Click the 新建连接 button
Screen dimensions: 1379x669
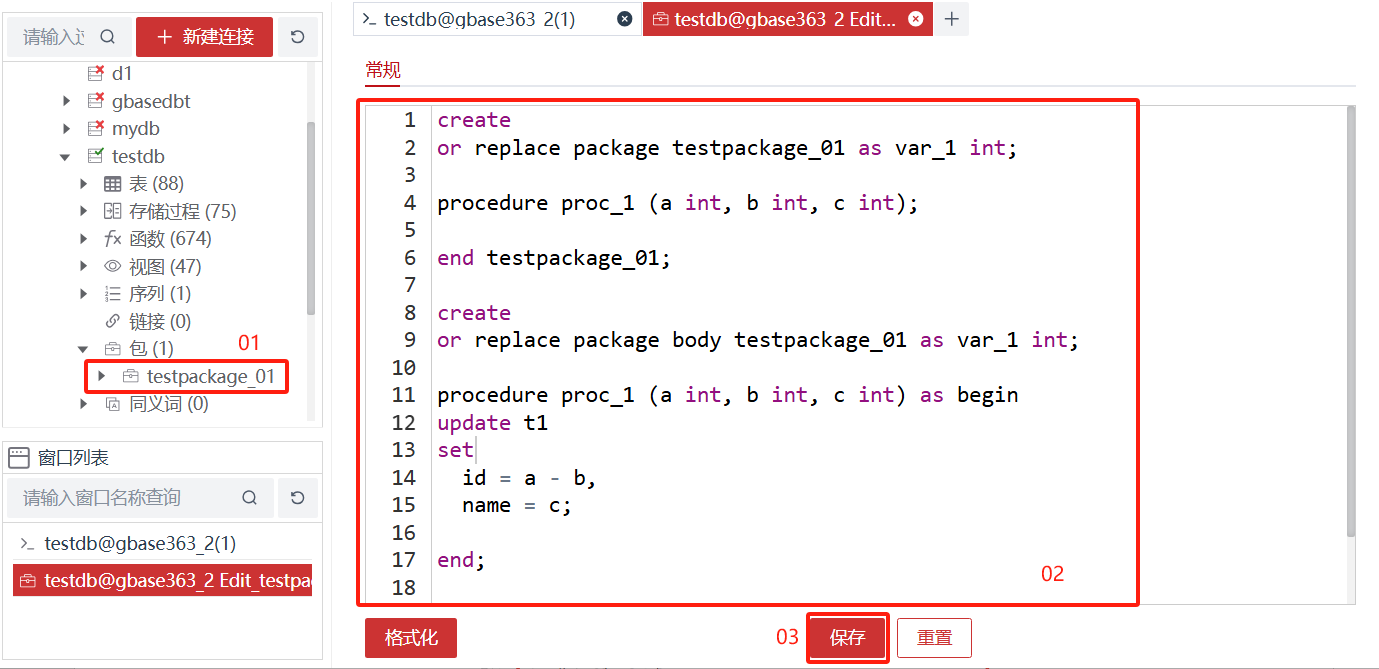[x=204, y=37]
